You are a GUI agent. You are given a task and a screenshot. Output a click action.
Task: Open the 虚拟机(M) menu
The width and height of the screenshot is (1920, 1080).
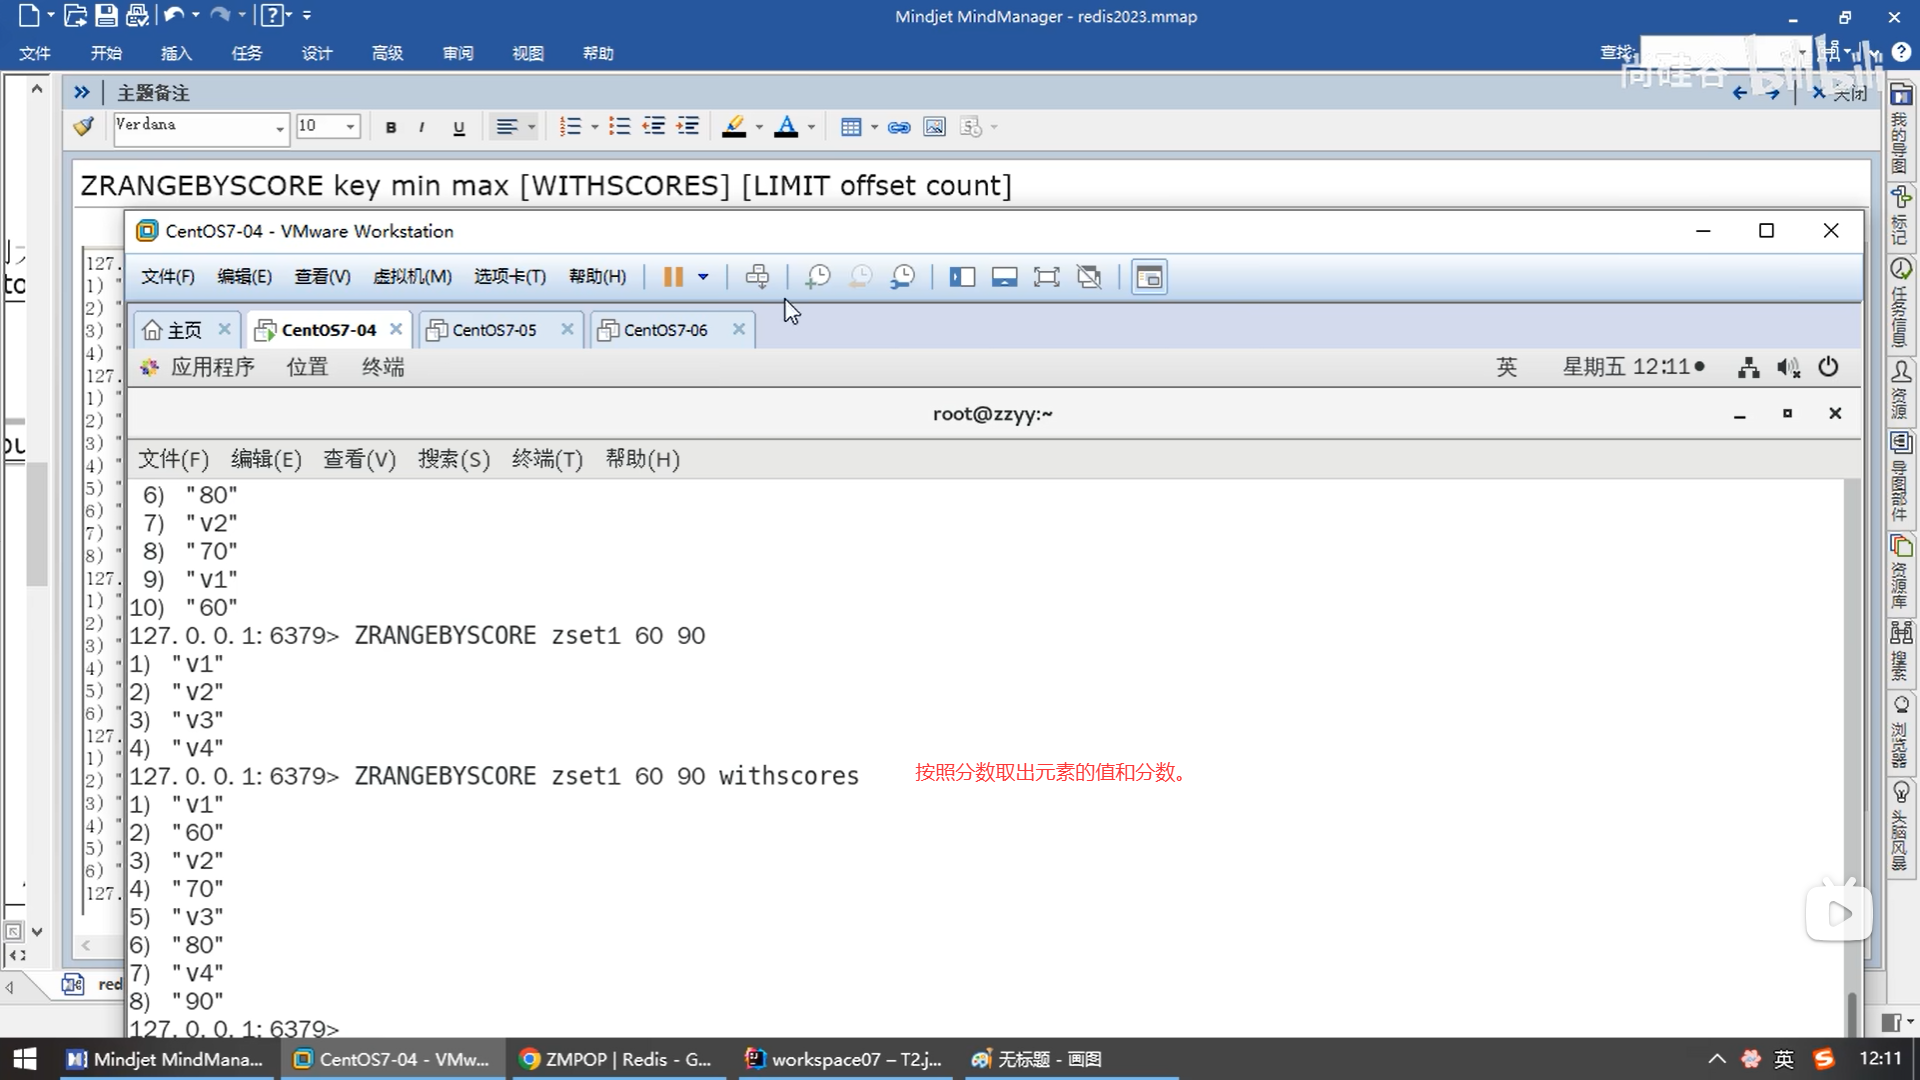[412, 277]
